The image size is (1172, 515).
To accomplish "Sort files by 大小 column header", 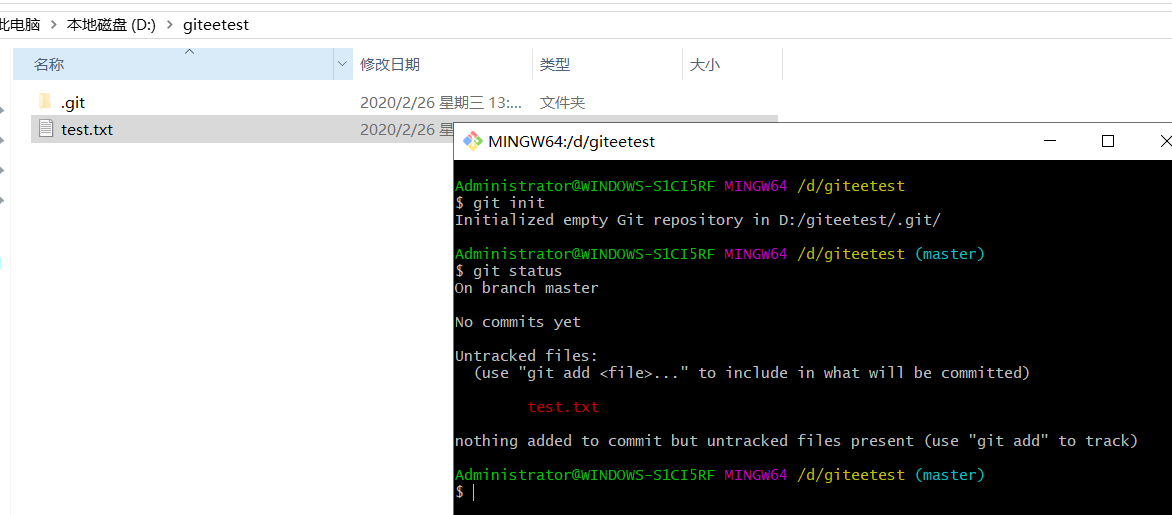I will pyautogui.click(x=732, y=64).
